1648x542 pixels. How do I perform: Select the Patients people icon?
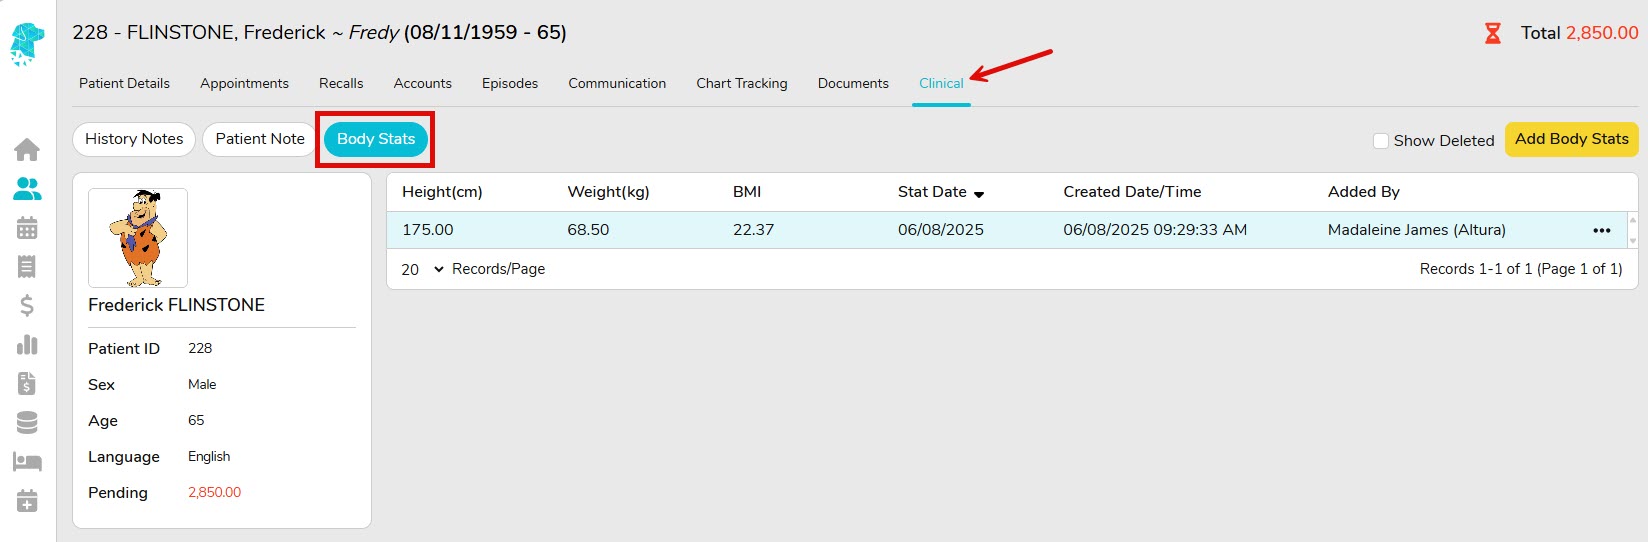pos(27,188)
